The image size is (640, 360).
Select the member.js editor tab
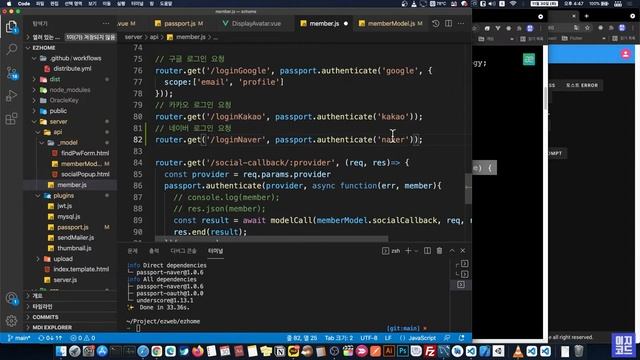(x=324, y=24)
